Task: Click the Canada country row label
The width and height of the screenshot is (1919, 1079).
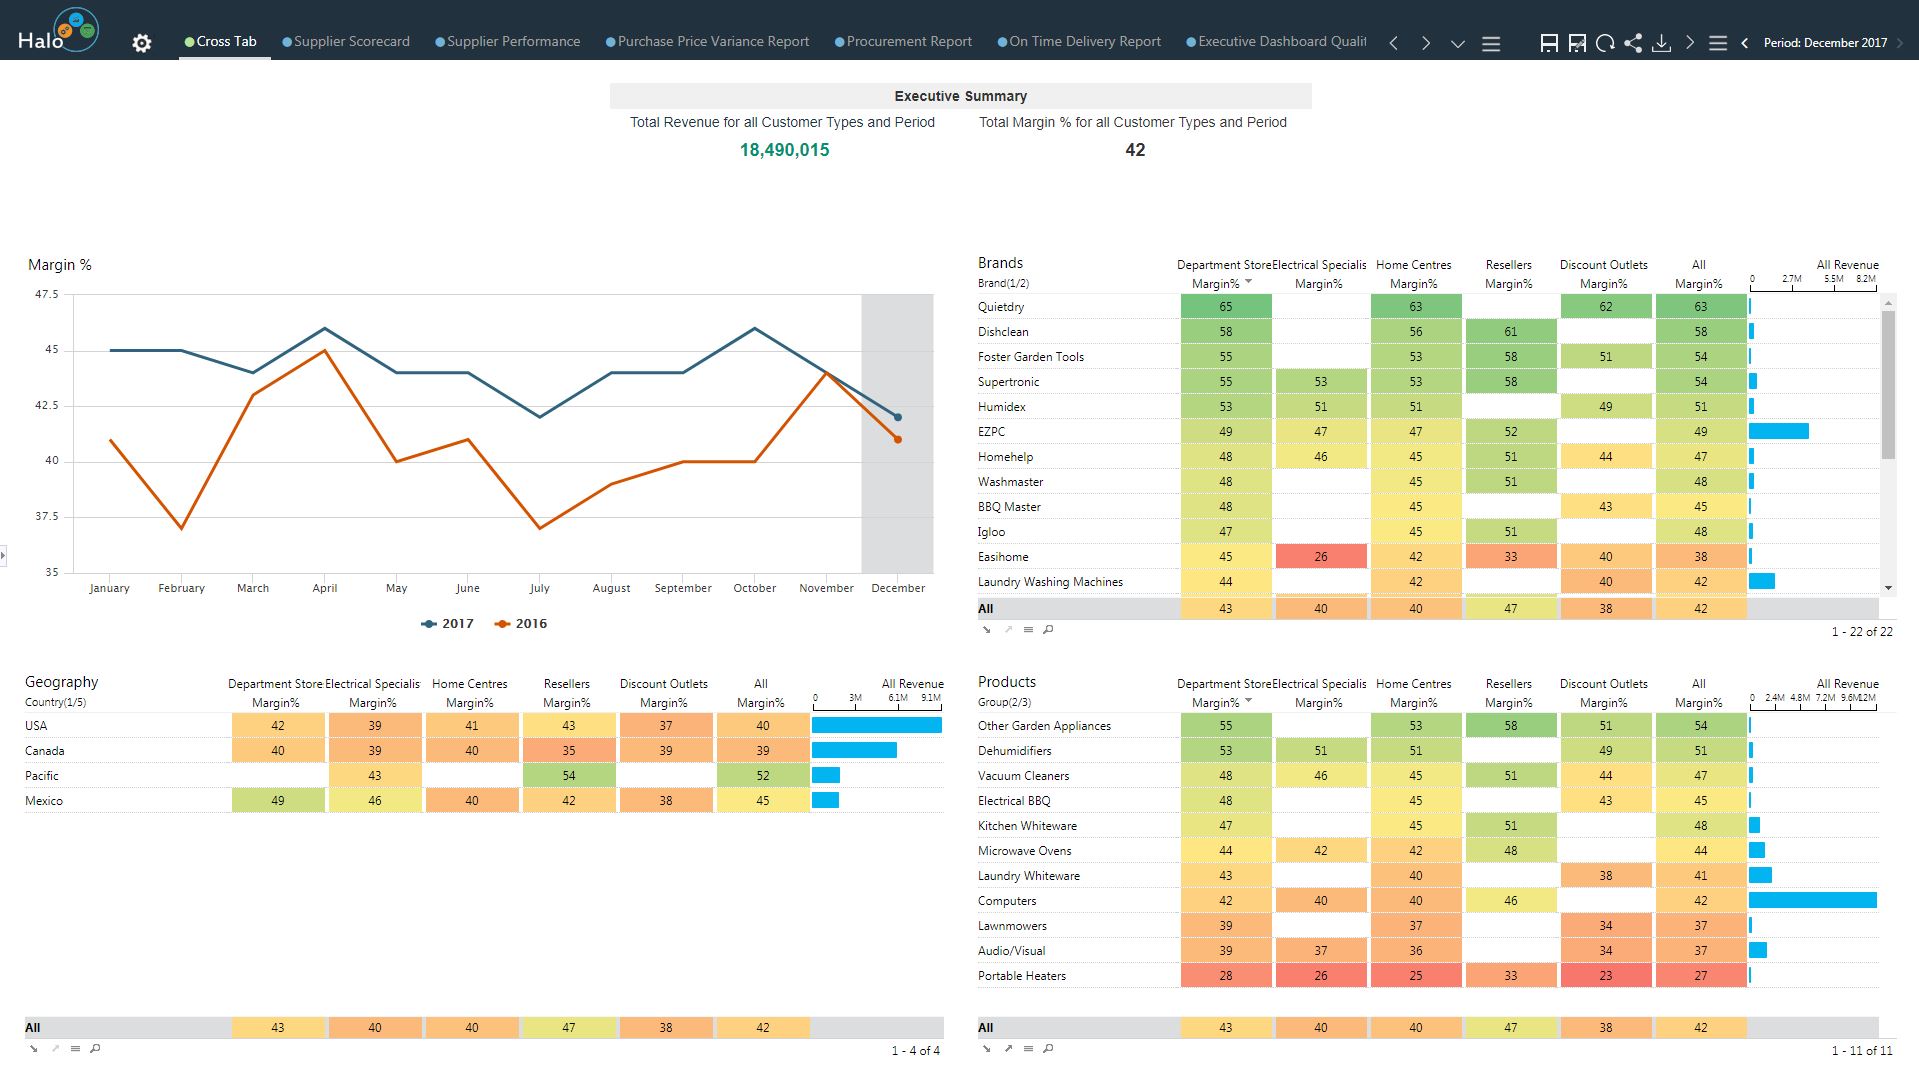Action: coord(44,751)
